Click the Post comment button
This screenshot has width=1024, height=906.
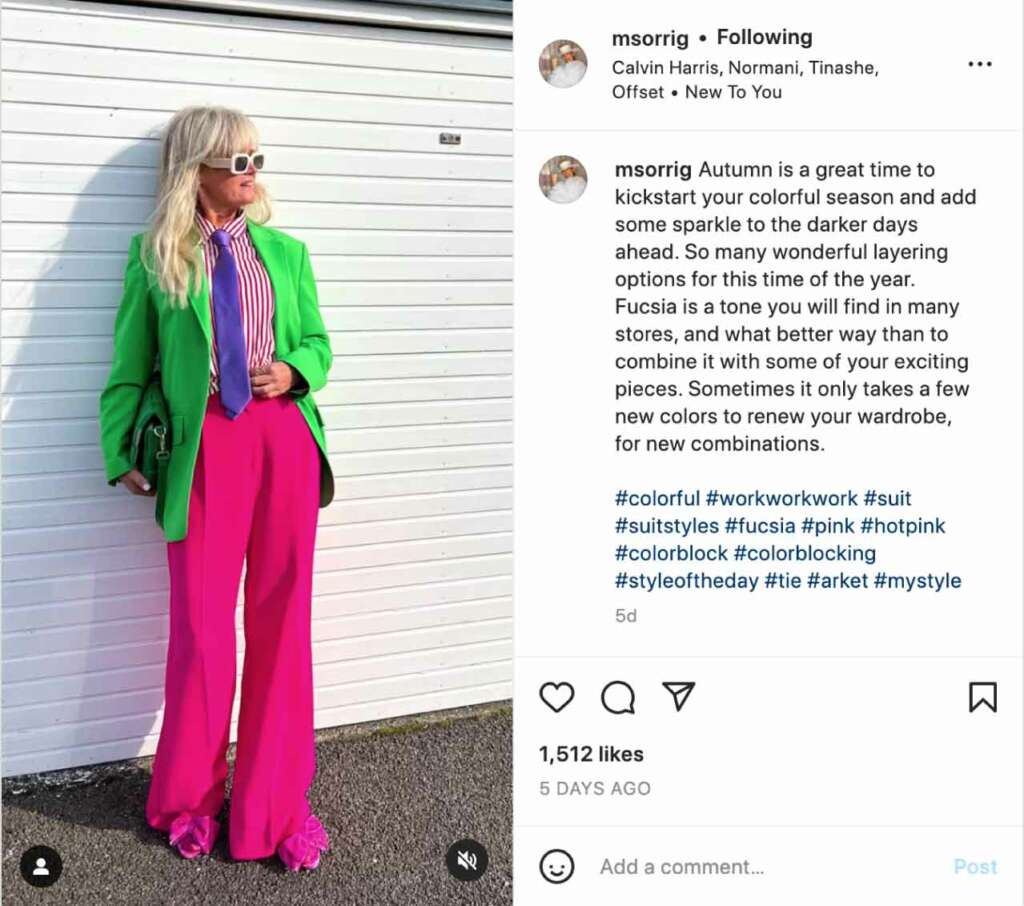975,867
